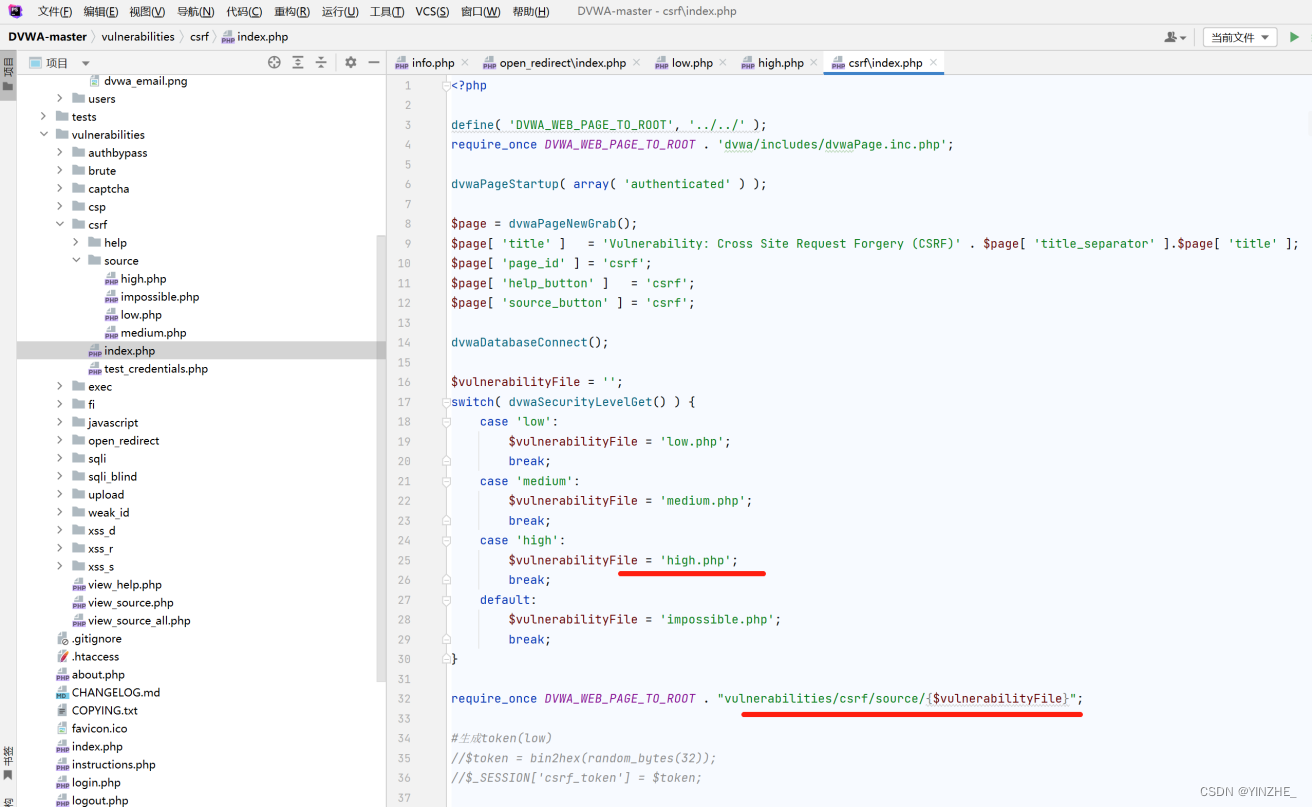Open the 导航(N) menu
The width and height of the screenshot is (1312, 807).
click(x=195, y=12)
